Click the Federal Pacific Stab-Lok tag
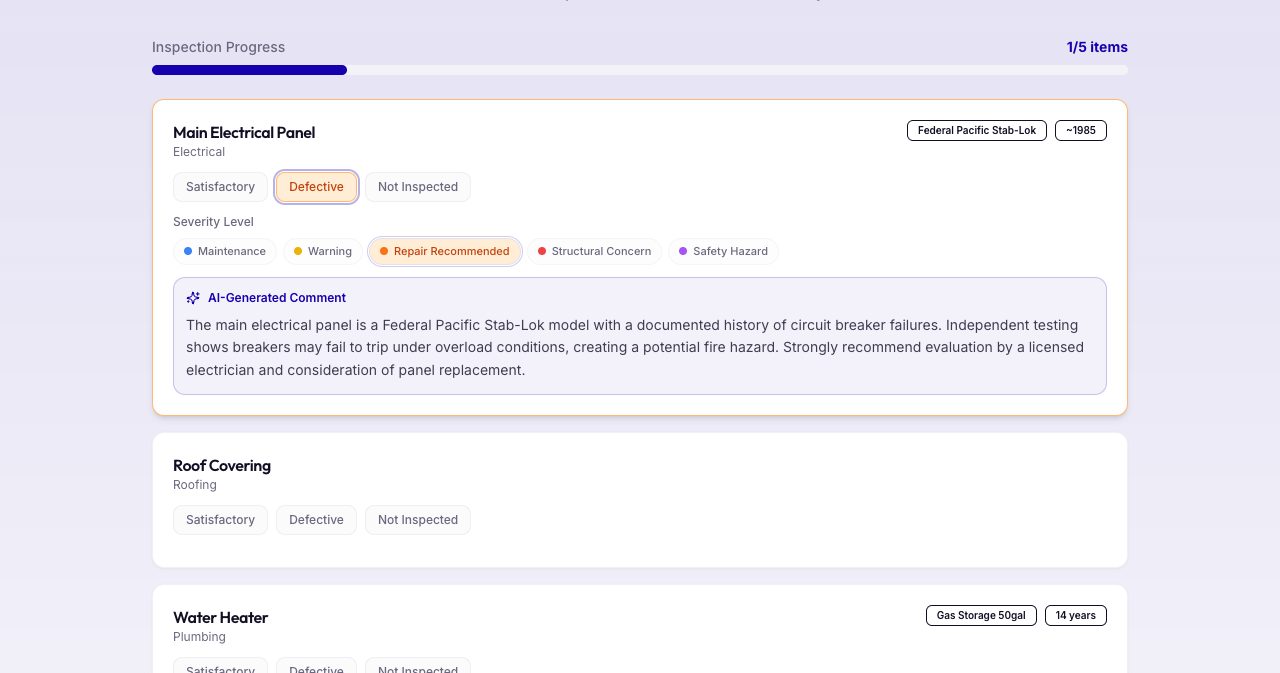1280x673 pixels. tap(977, 131)
